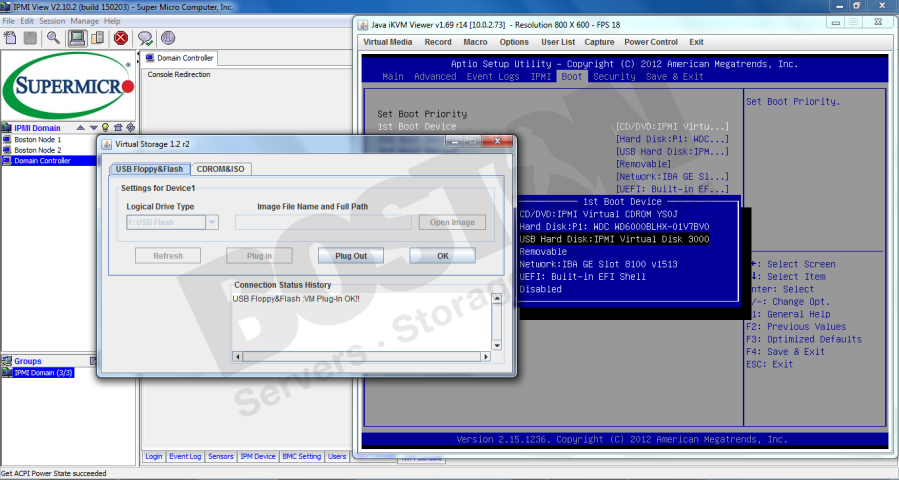Select USB Hard Disk:IPMI Virtual Disk 3000 option
This screenshot has width=899, height=480.
pos(614,239)
